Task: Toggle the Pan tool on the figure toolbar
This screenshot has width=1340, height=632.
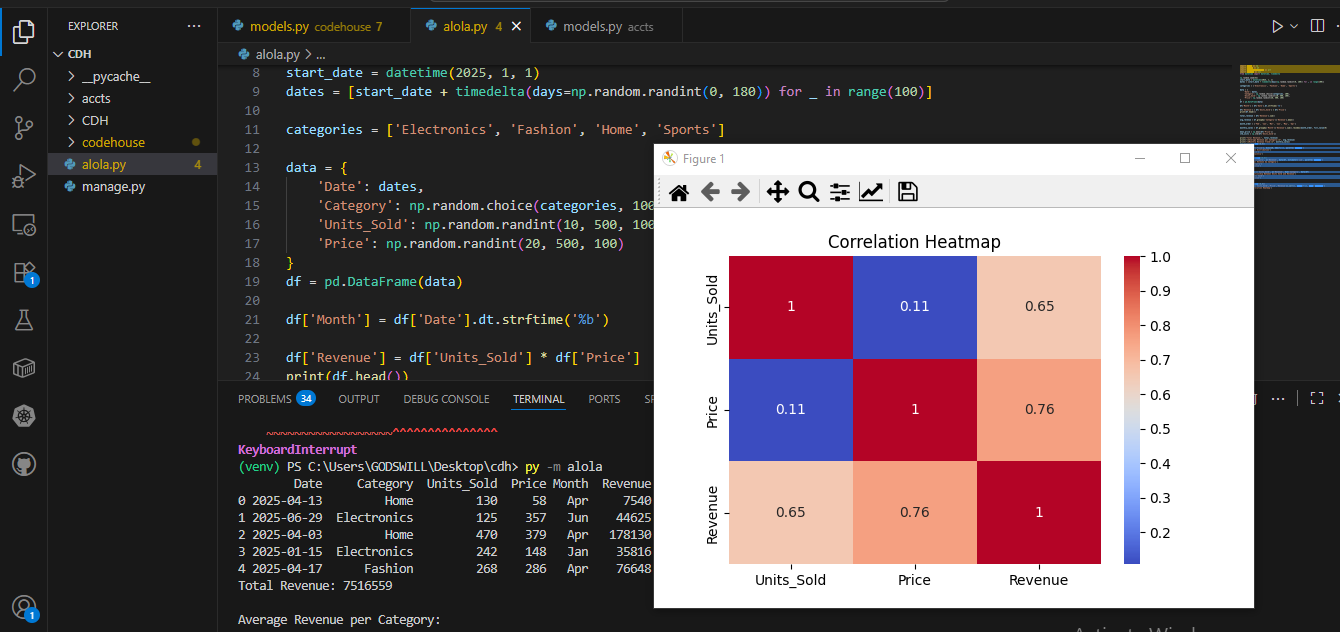Action: tap(778, 191)
